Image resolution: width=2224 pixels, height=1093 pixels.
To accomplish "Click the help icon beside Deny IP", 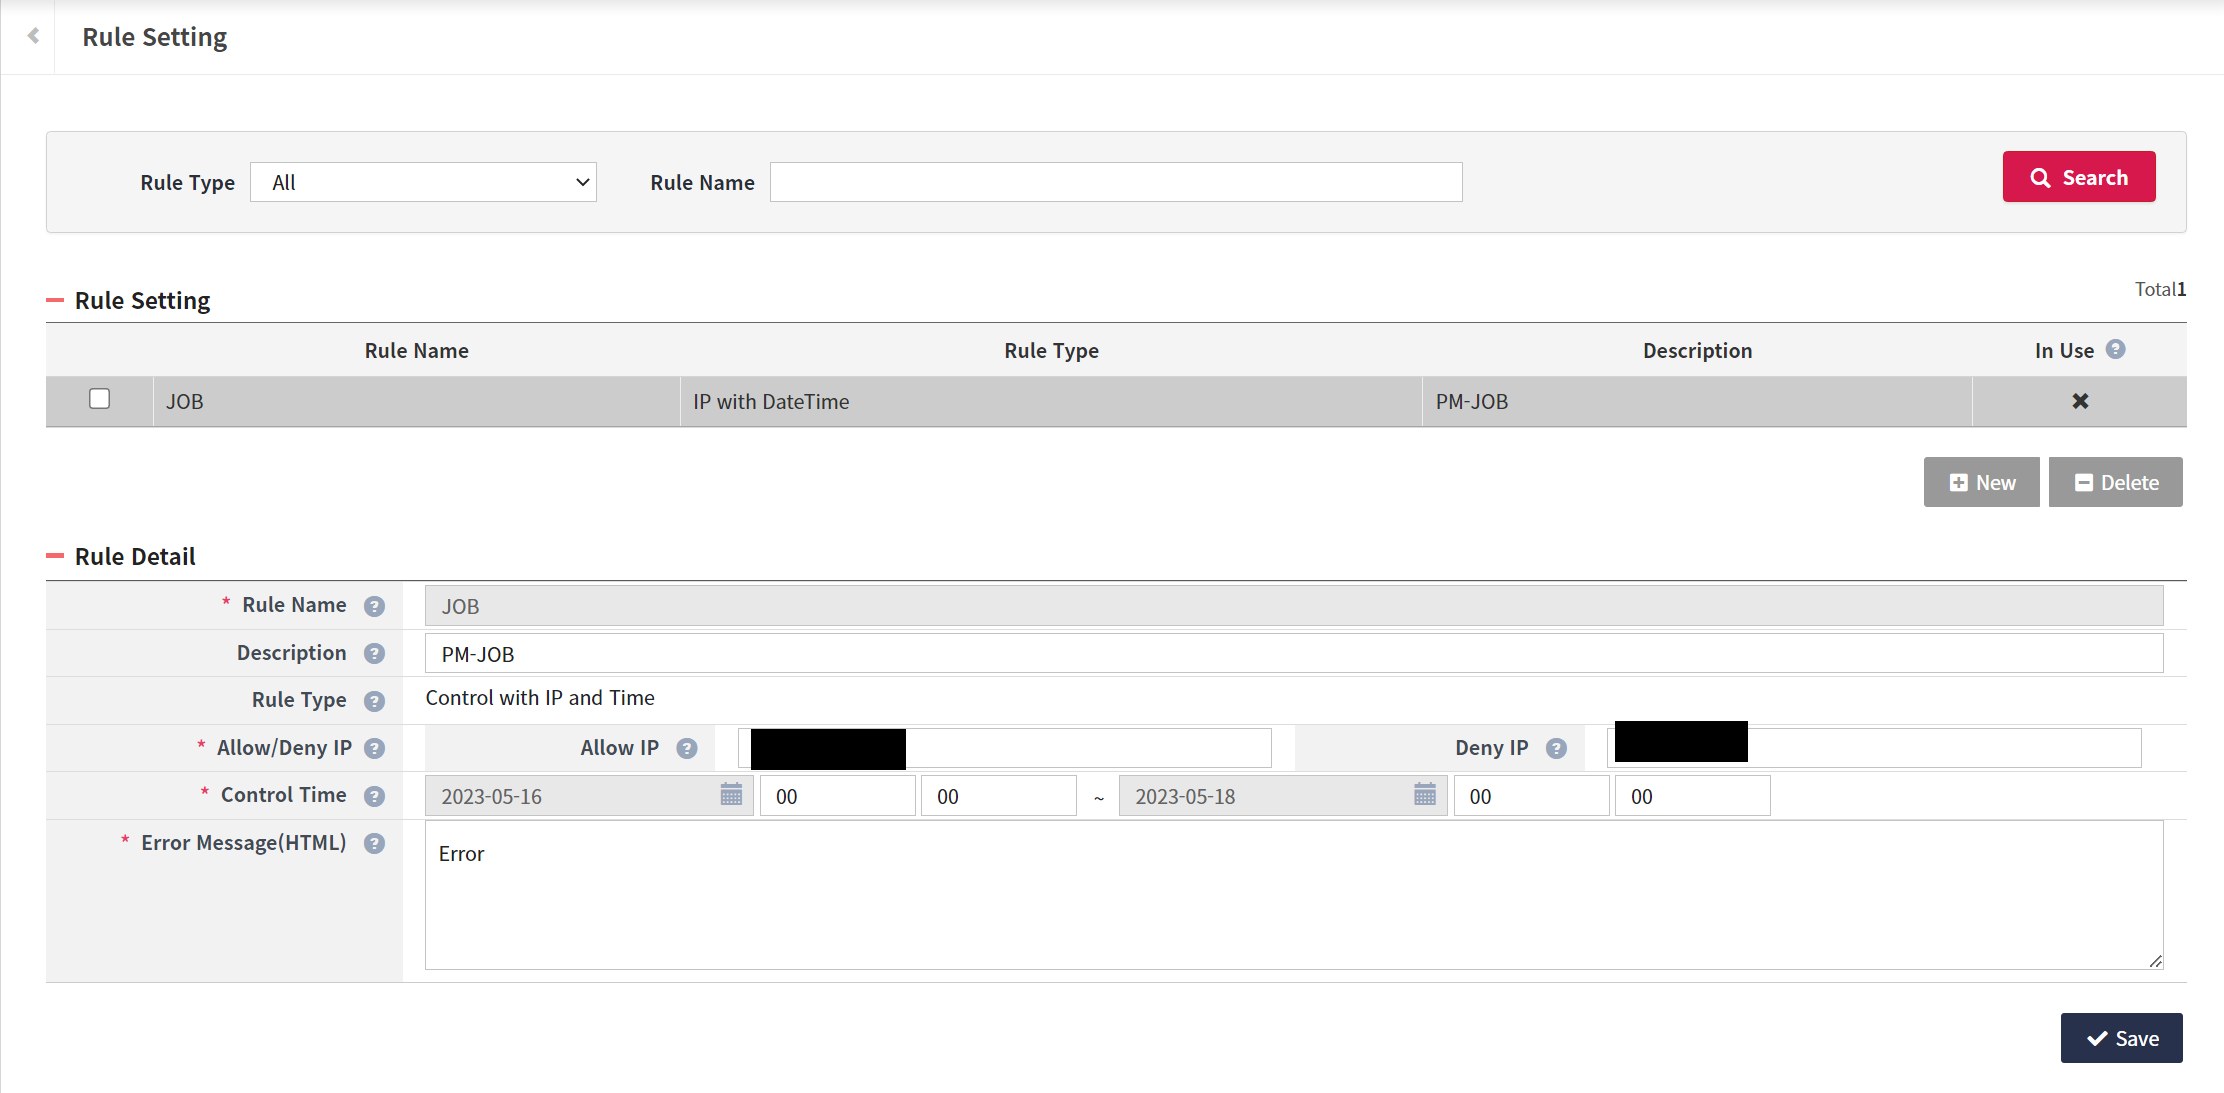I will [x=1556, y=747].
